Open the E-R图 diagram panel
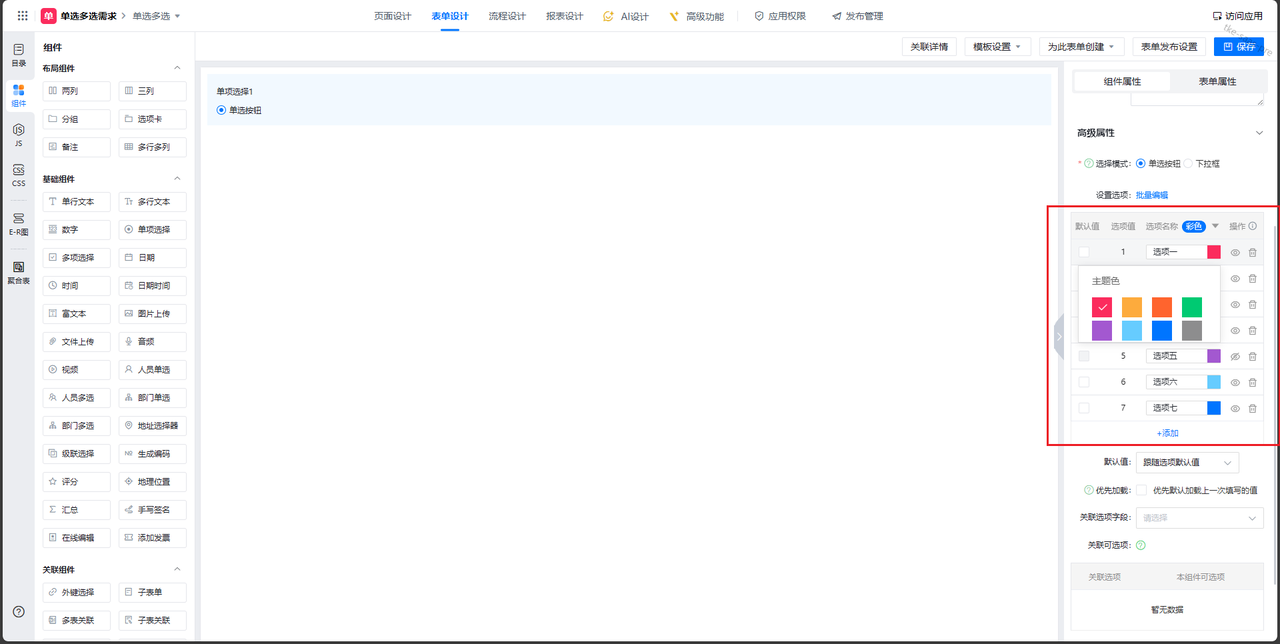Image resolution: width=1280 pixels, height=644 pixels. pyautogui.click(x=18, y=223)
